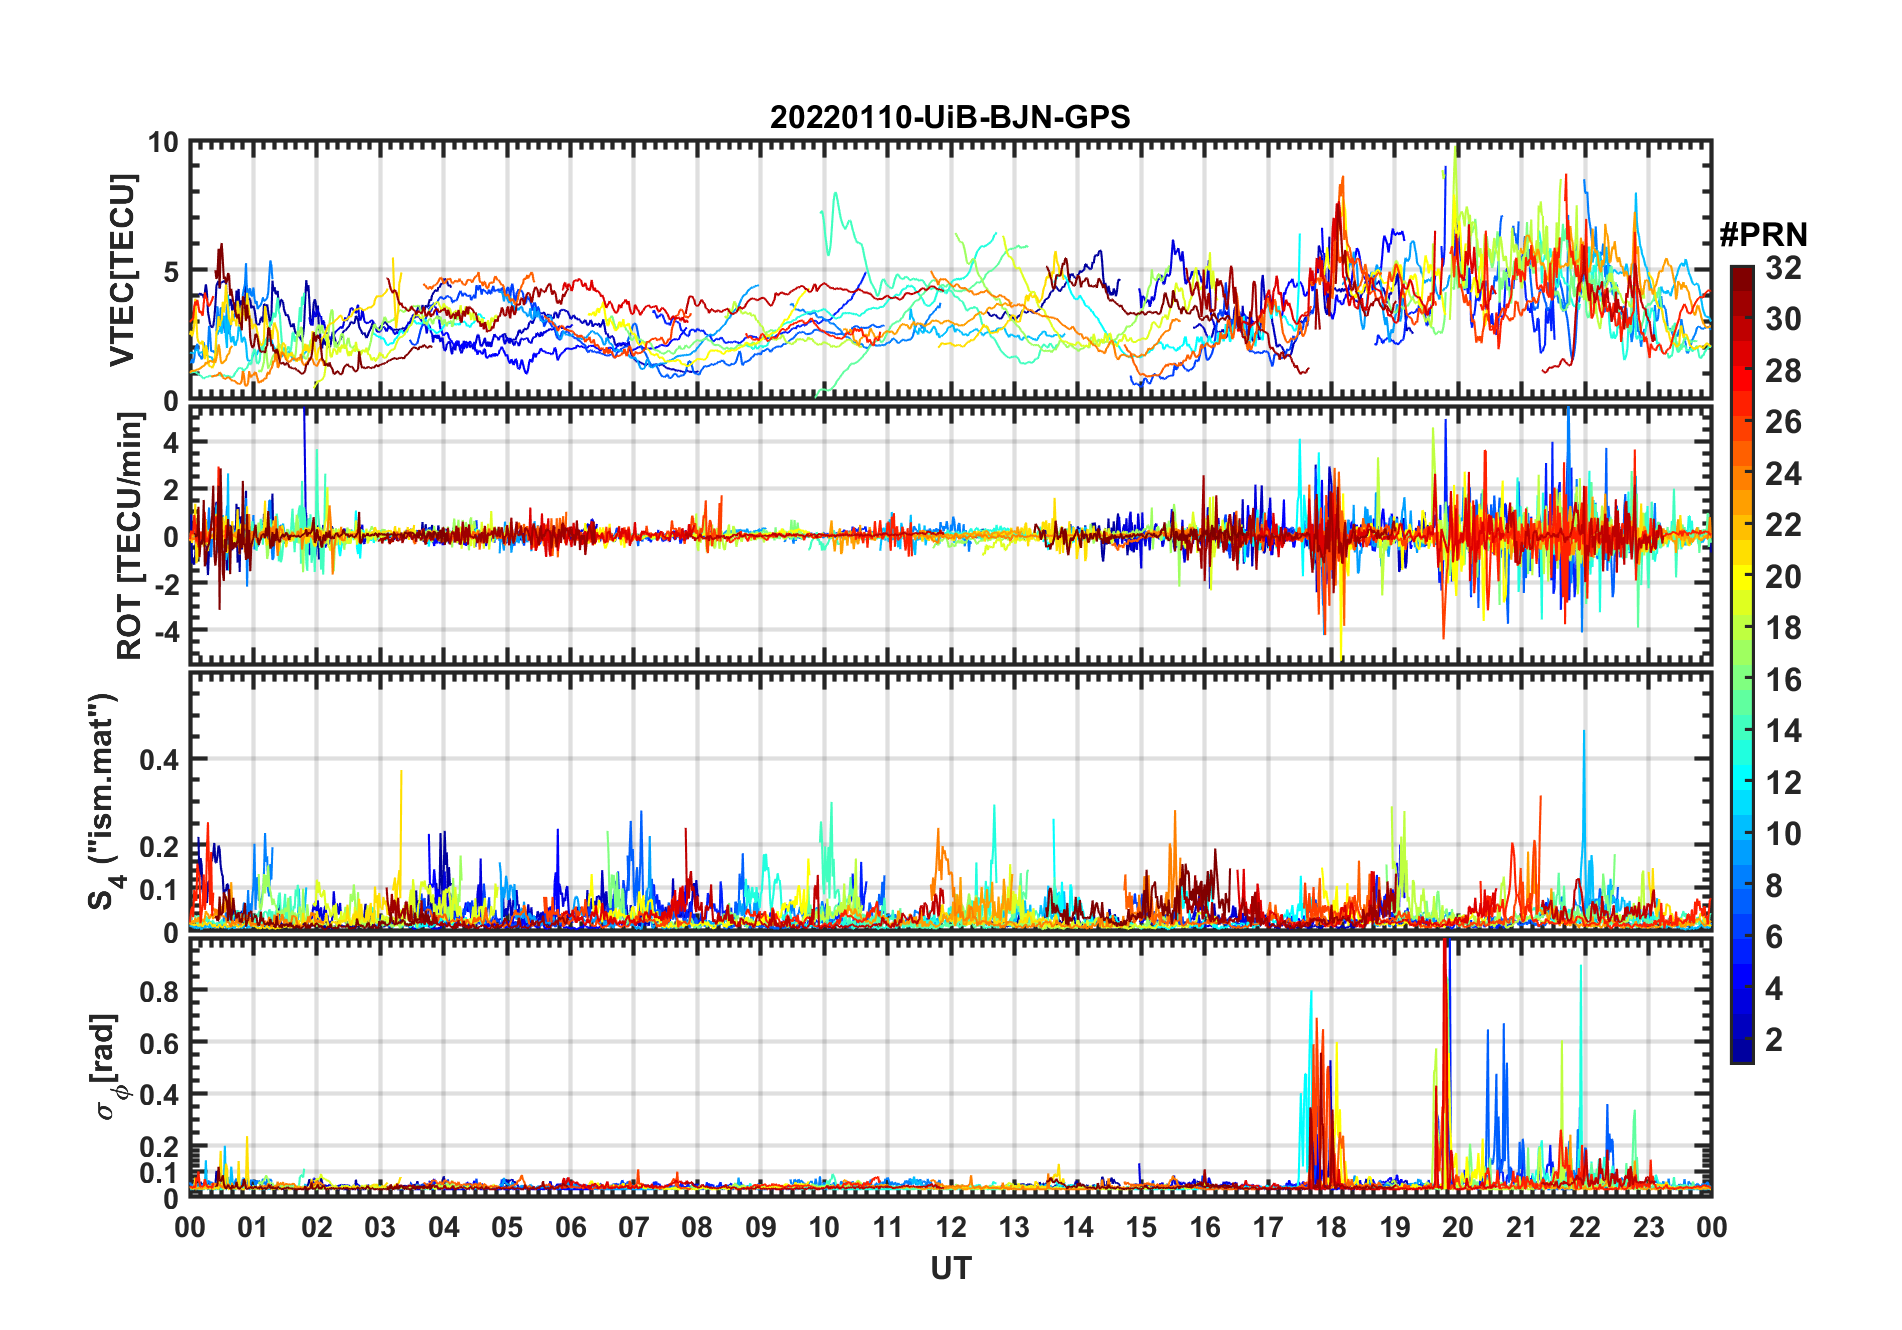Click colorbar tick label 16
The image size is (1902, 1330).
tap(1783, 680)
